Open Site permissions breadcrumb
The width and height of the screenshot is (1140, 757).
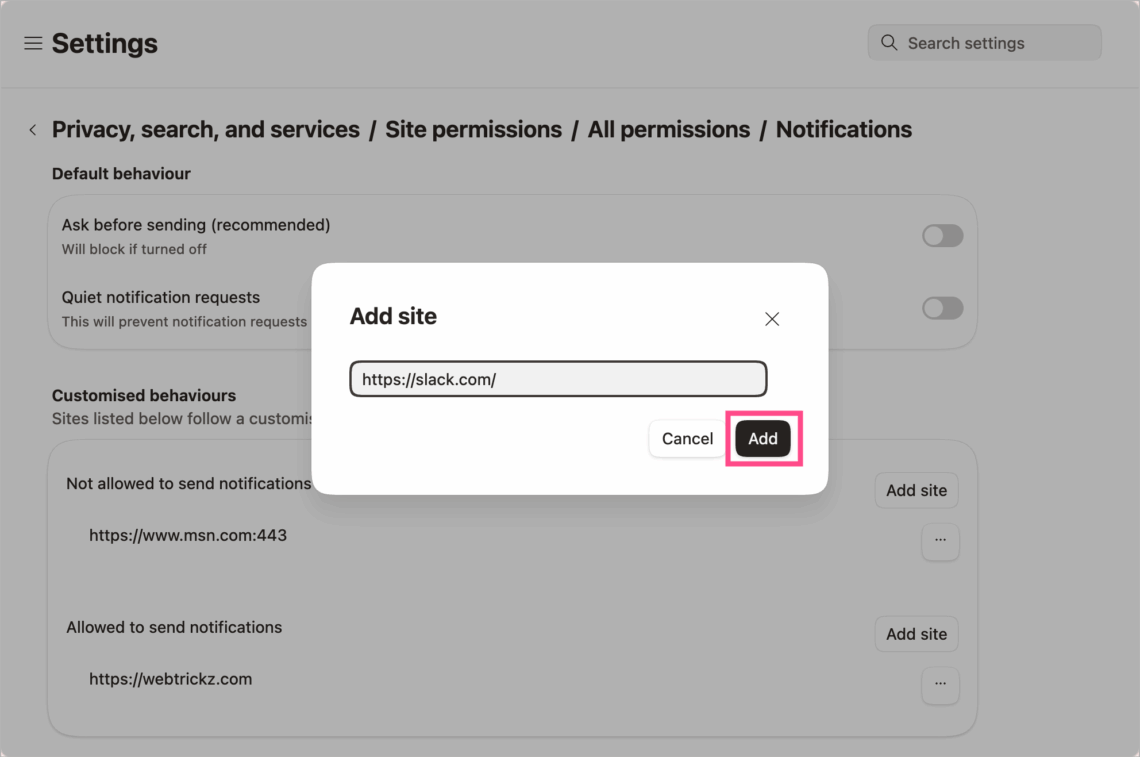coord(473,129)
